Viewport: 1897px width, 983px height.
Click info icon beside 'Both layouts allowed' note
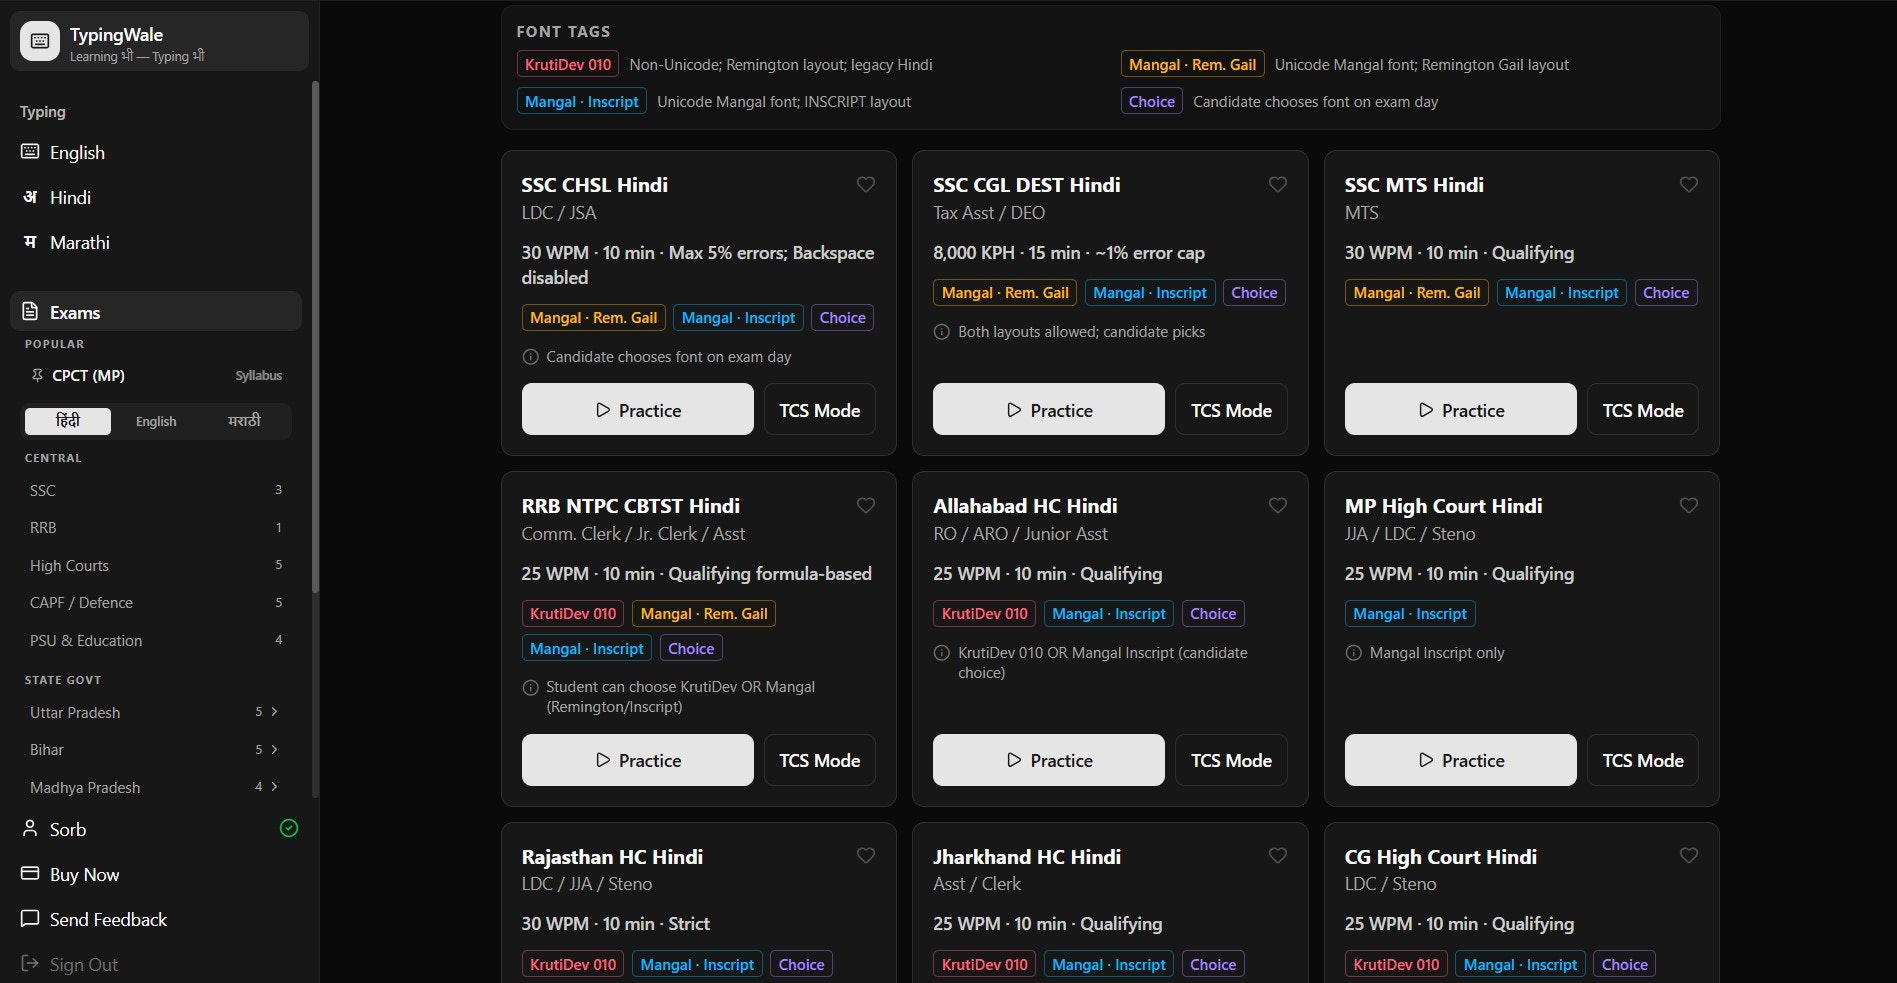point(941,332)
